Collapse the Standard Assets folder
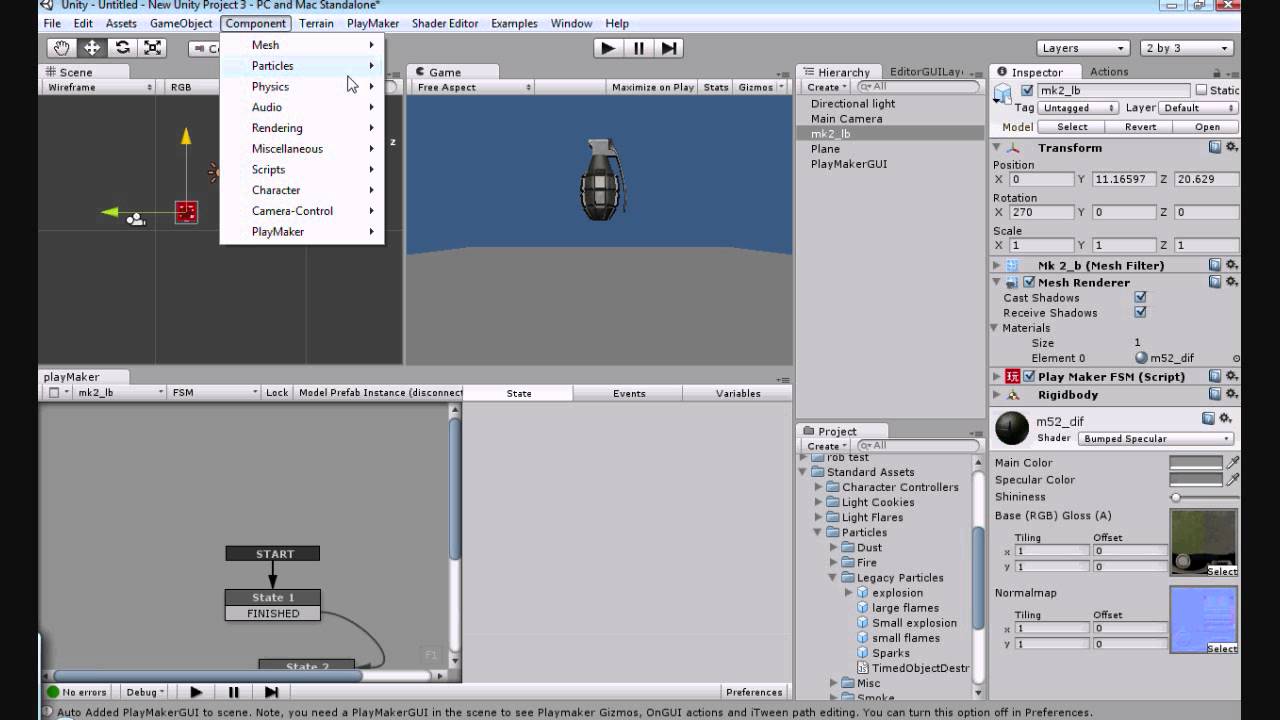Image resolution: width=1280 pixels, height=720 pixels. click(x=803, y=472)
